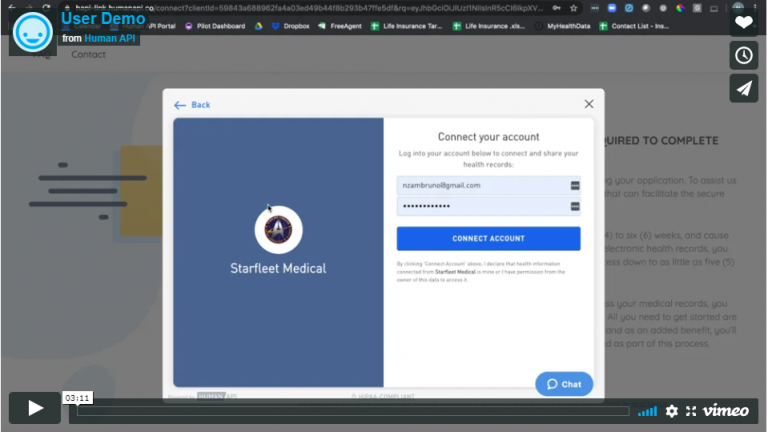Click password manager icon in email field
Viewport: 768px width, 432px height.
tap(574, 186)
